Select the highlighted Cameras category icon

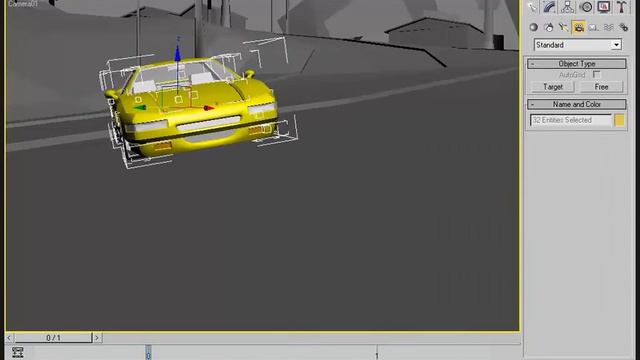click(578, 27)
